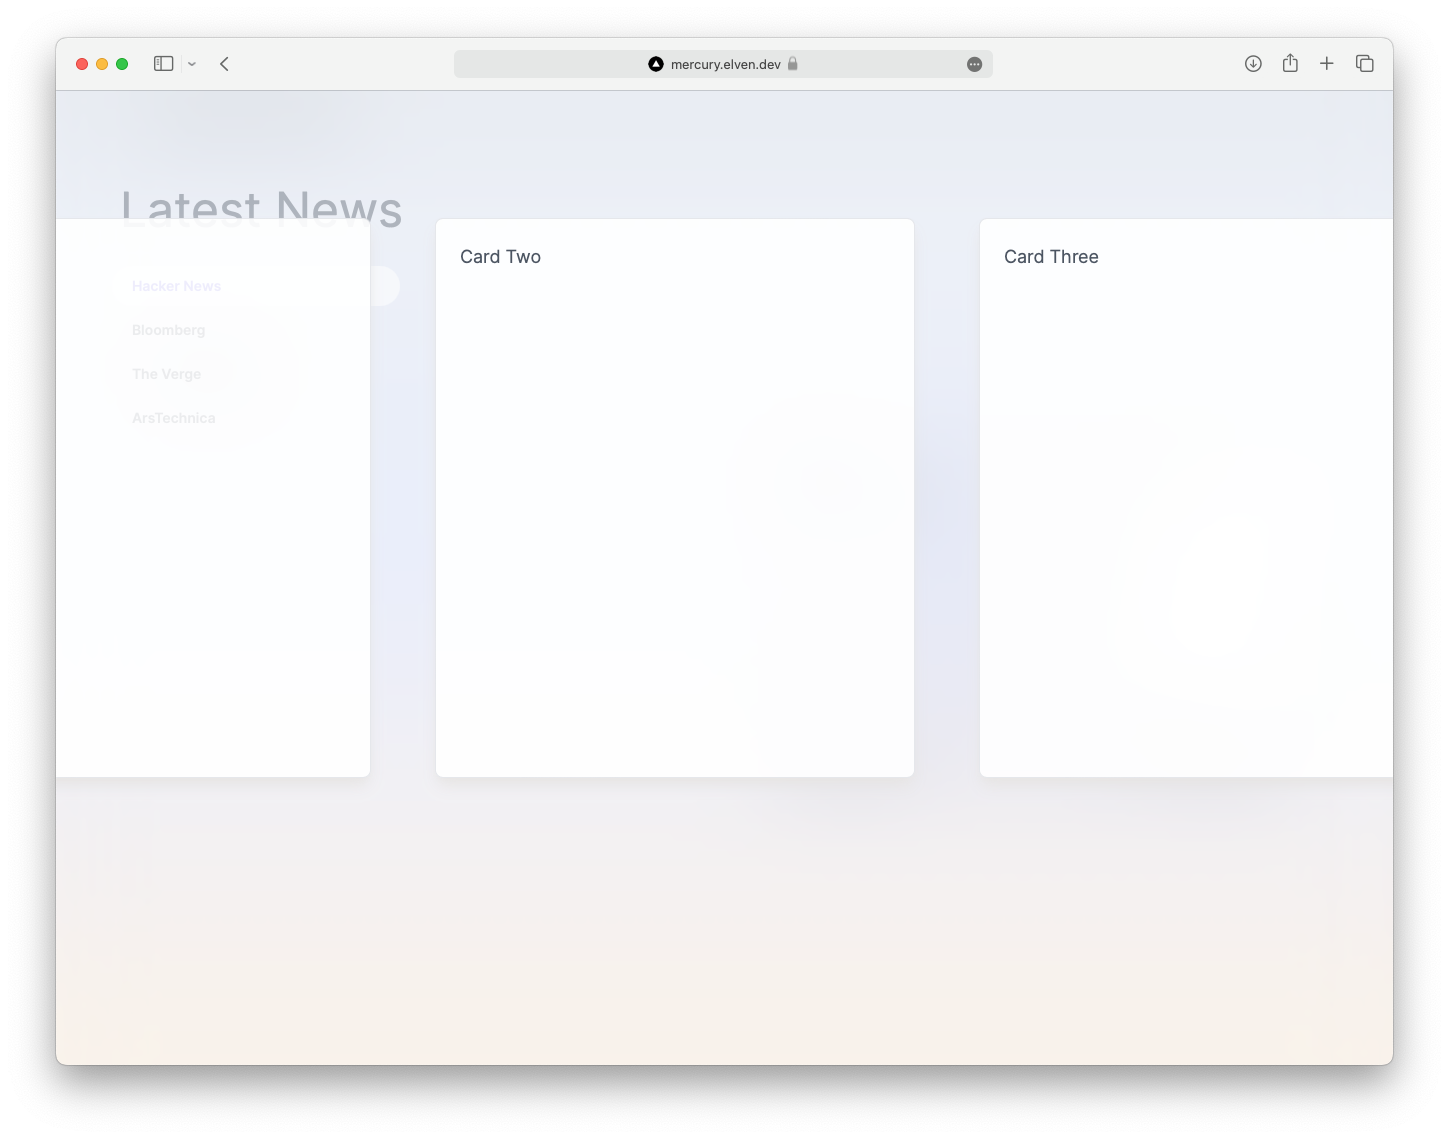The image size is (1449, 1139).
Task: Show the Downloads list
Action: click(x=1253, y=64)
